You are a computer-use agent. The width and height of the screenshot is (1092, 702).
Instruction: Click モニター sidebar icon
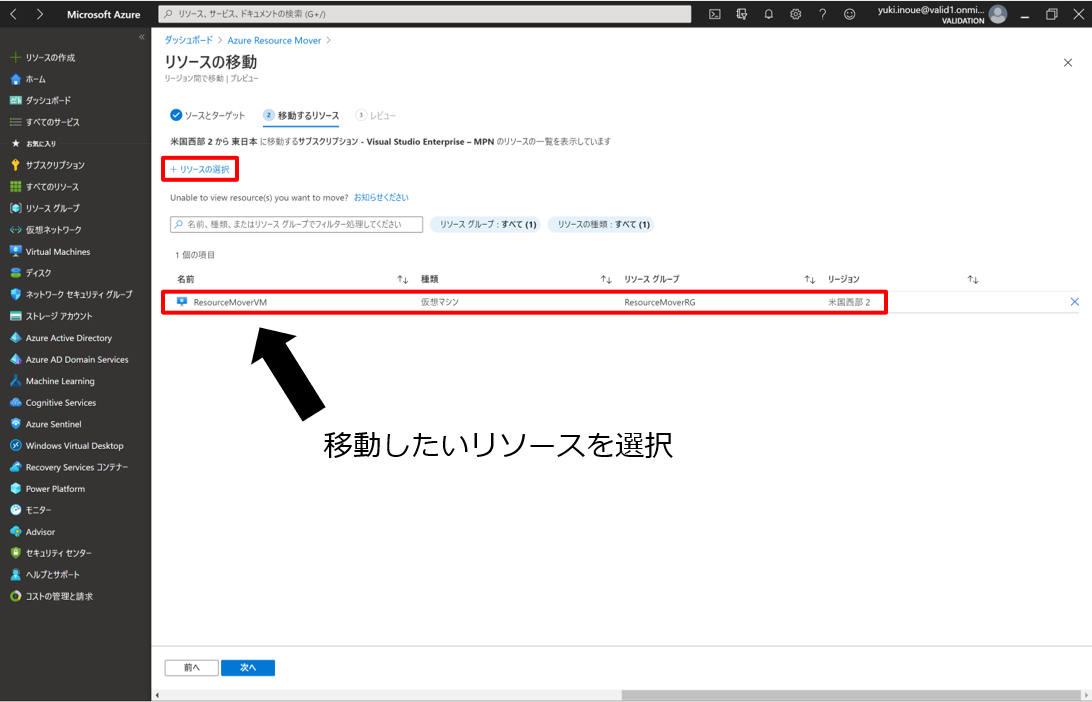pos(15,510)
